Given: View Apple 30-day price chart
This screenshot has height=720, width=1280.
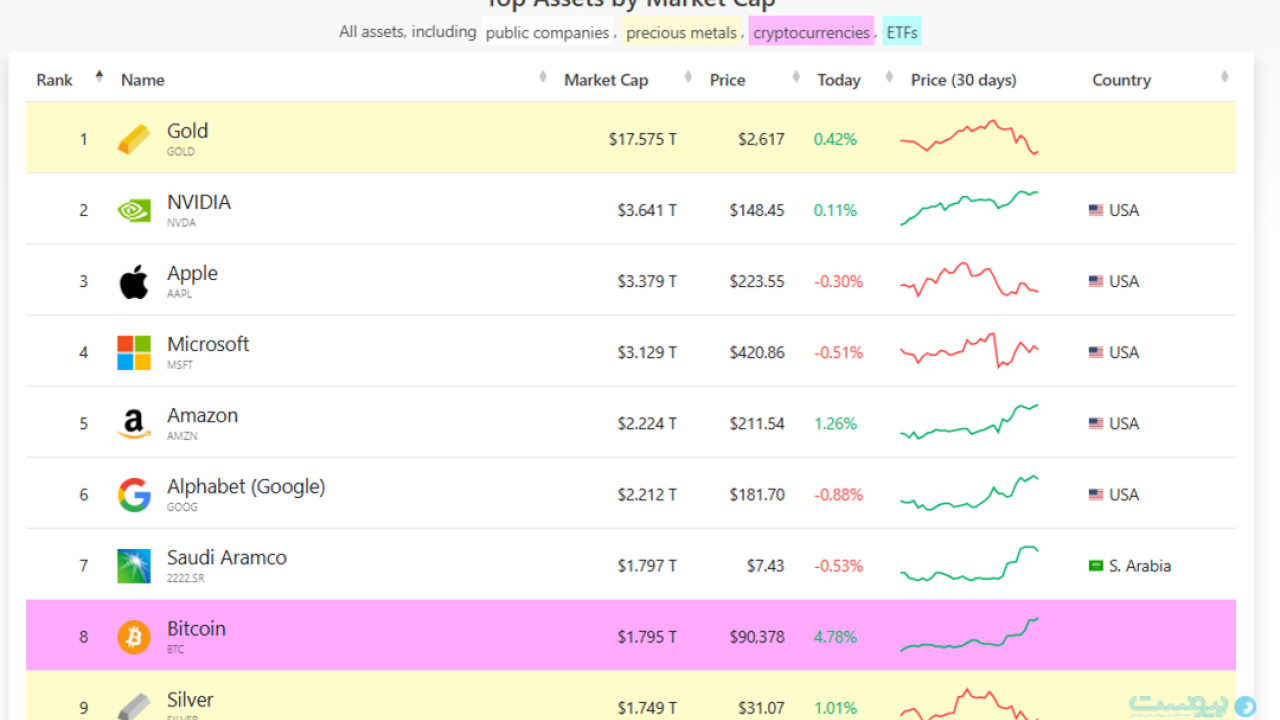Looking at the screenshot, I should 969,280.
